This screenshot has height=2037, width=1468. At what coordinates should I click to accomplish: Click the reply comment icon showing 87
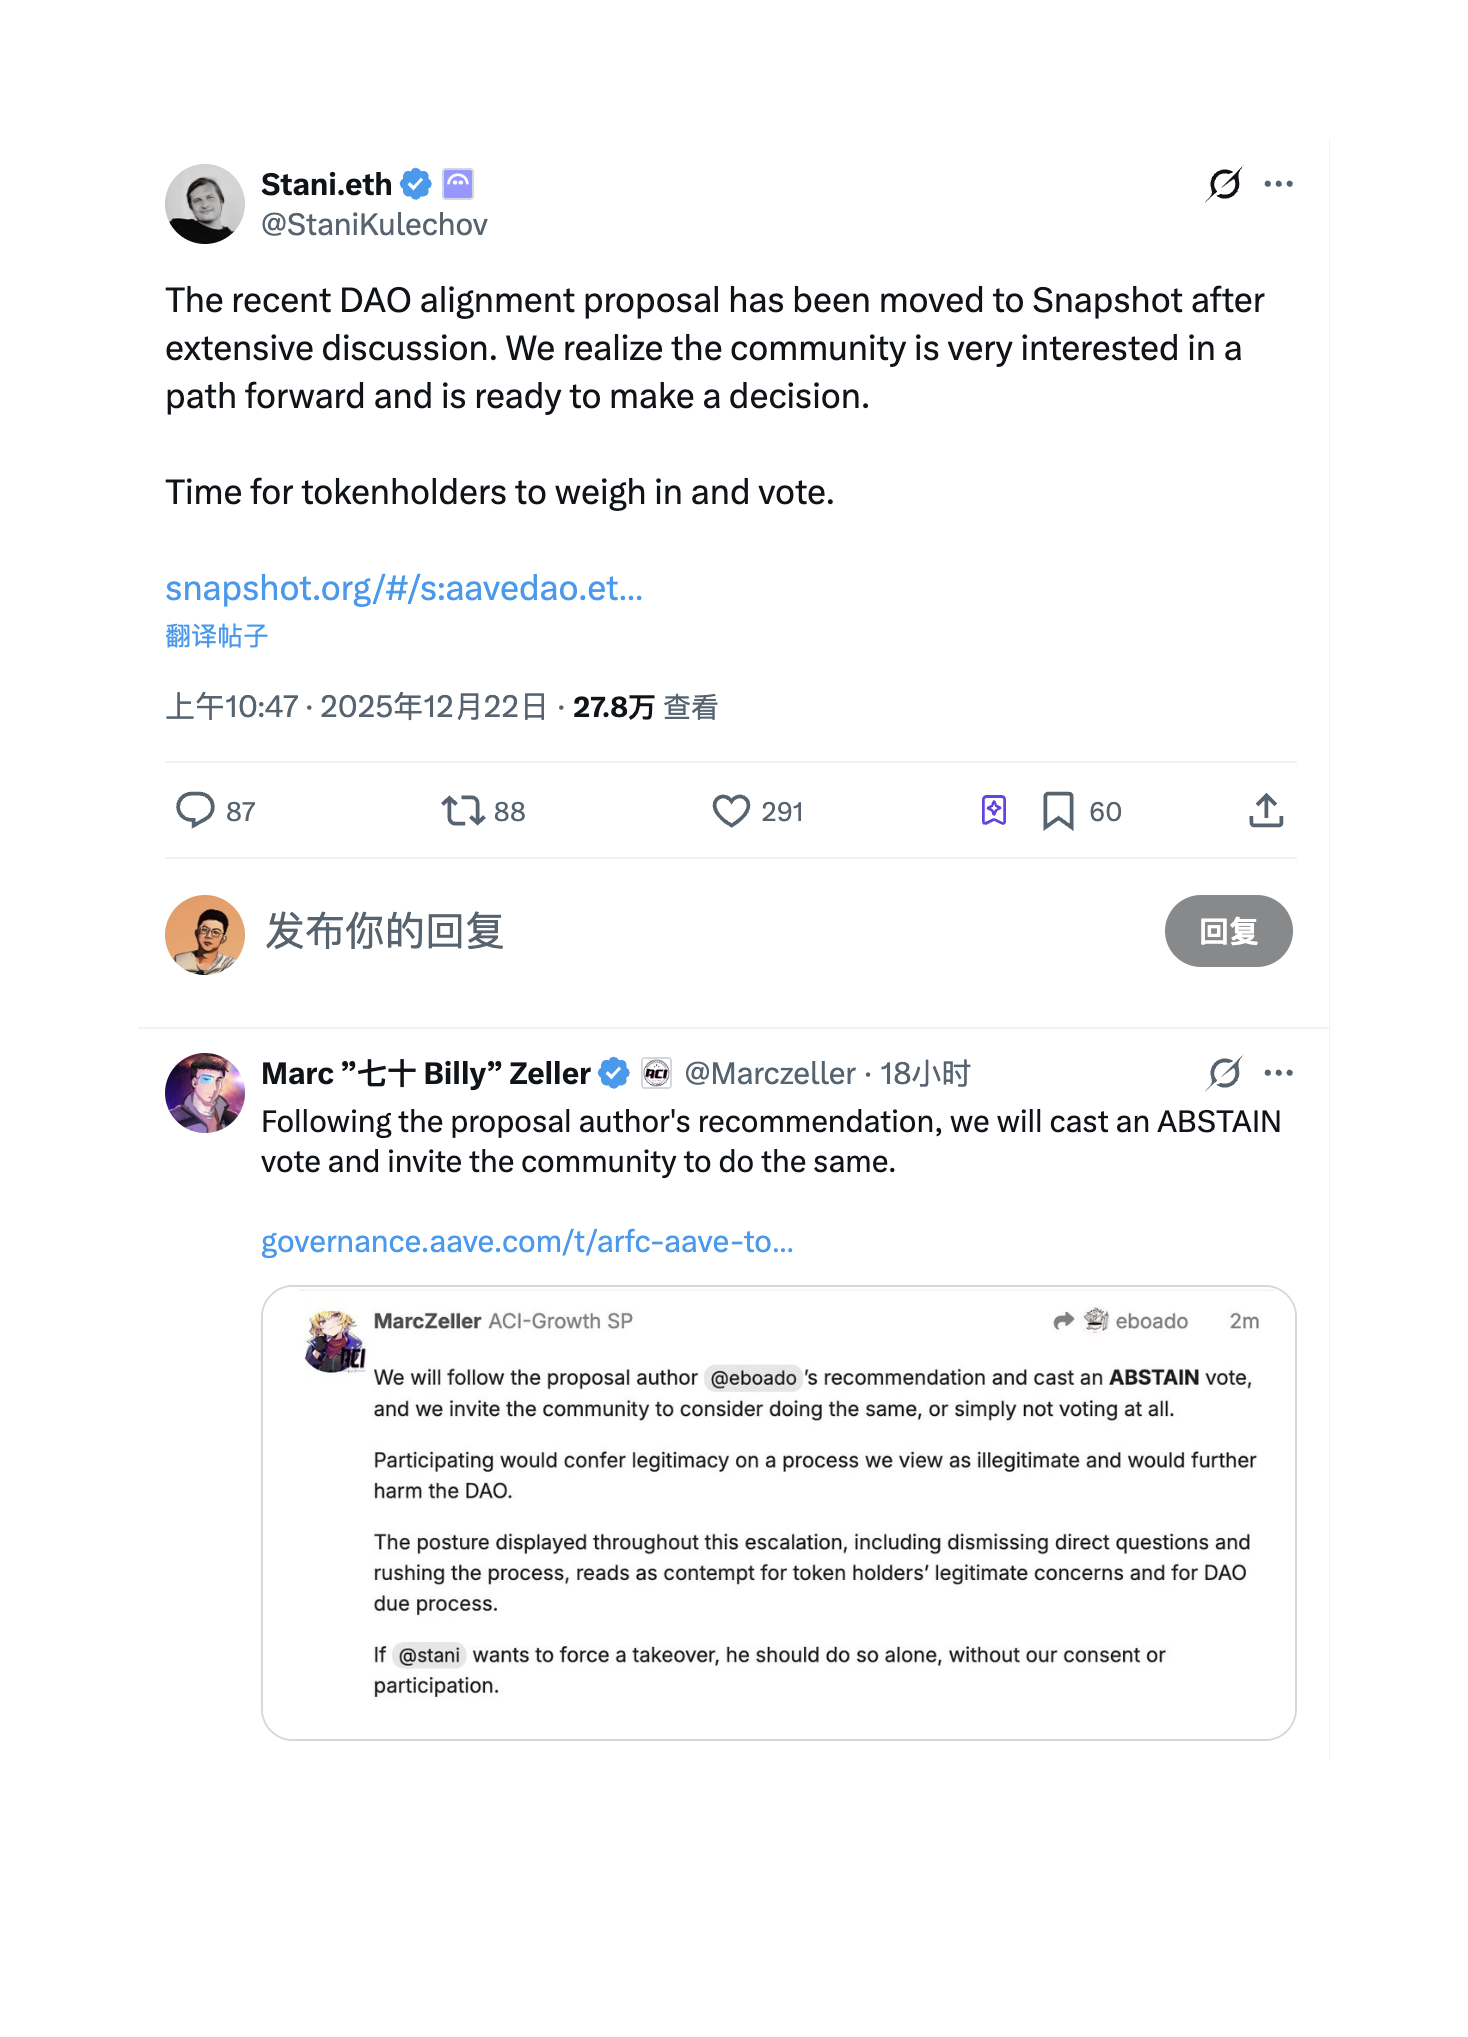[x=196, y=810]
